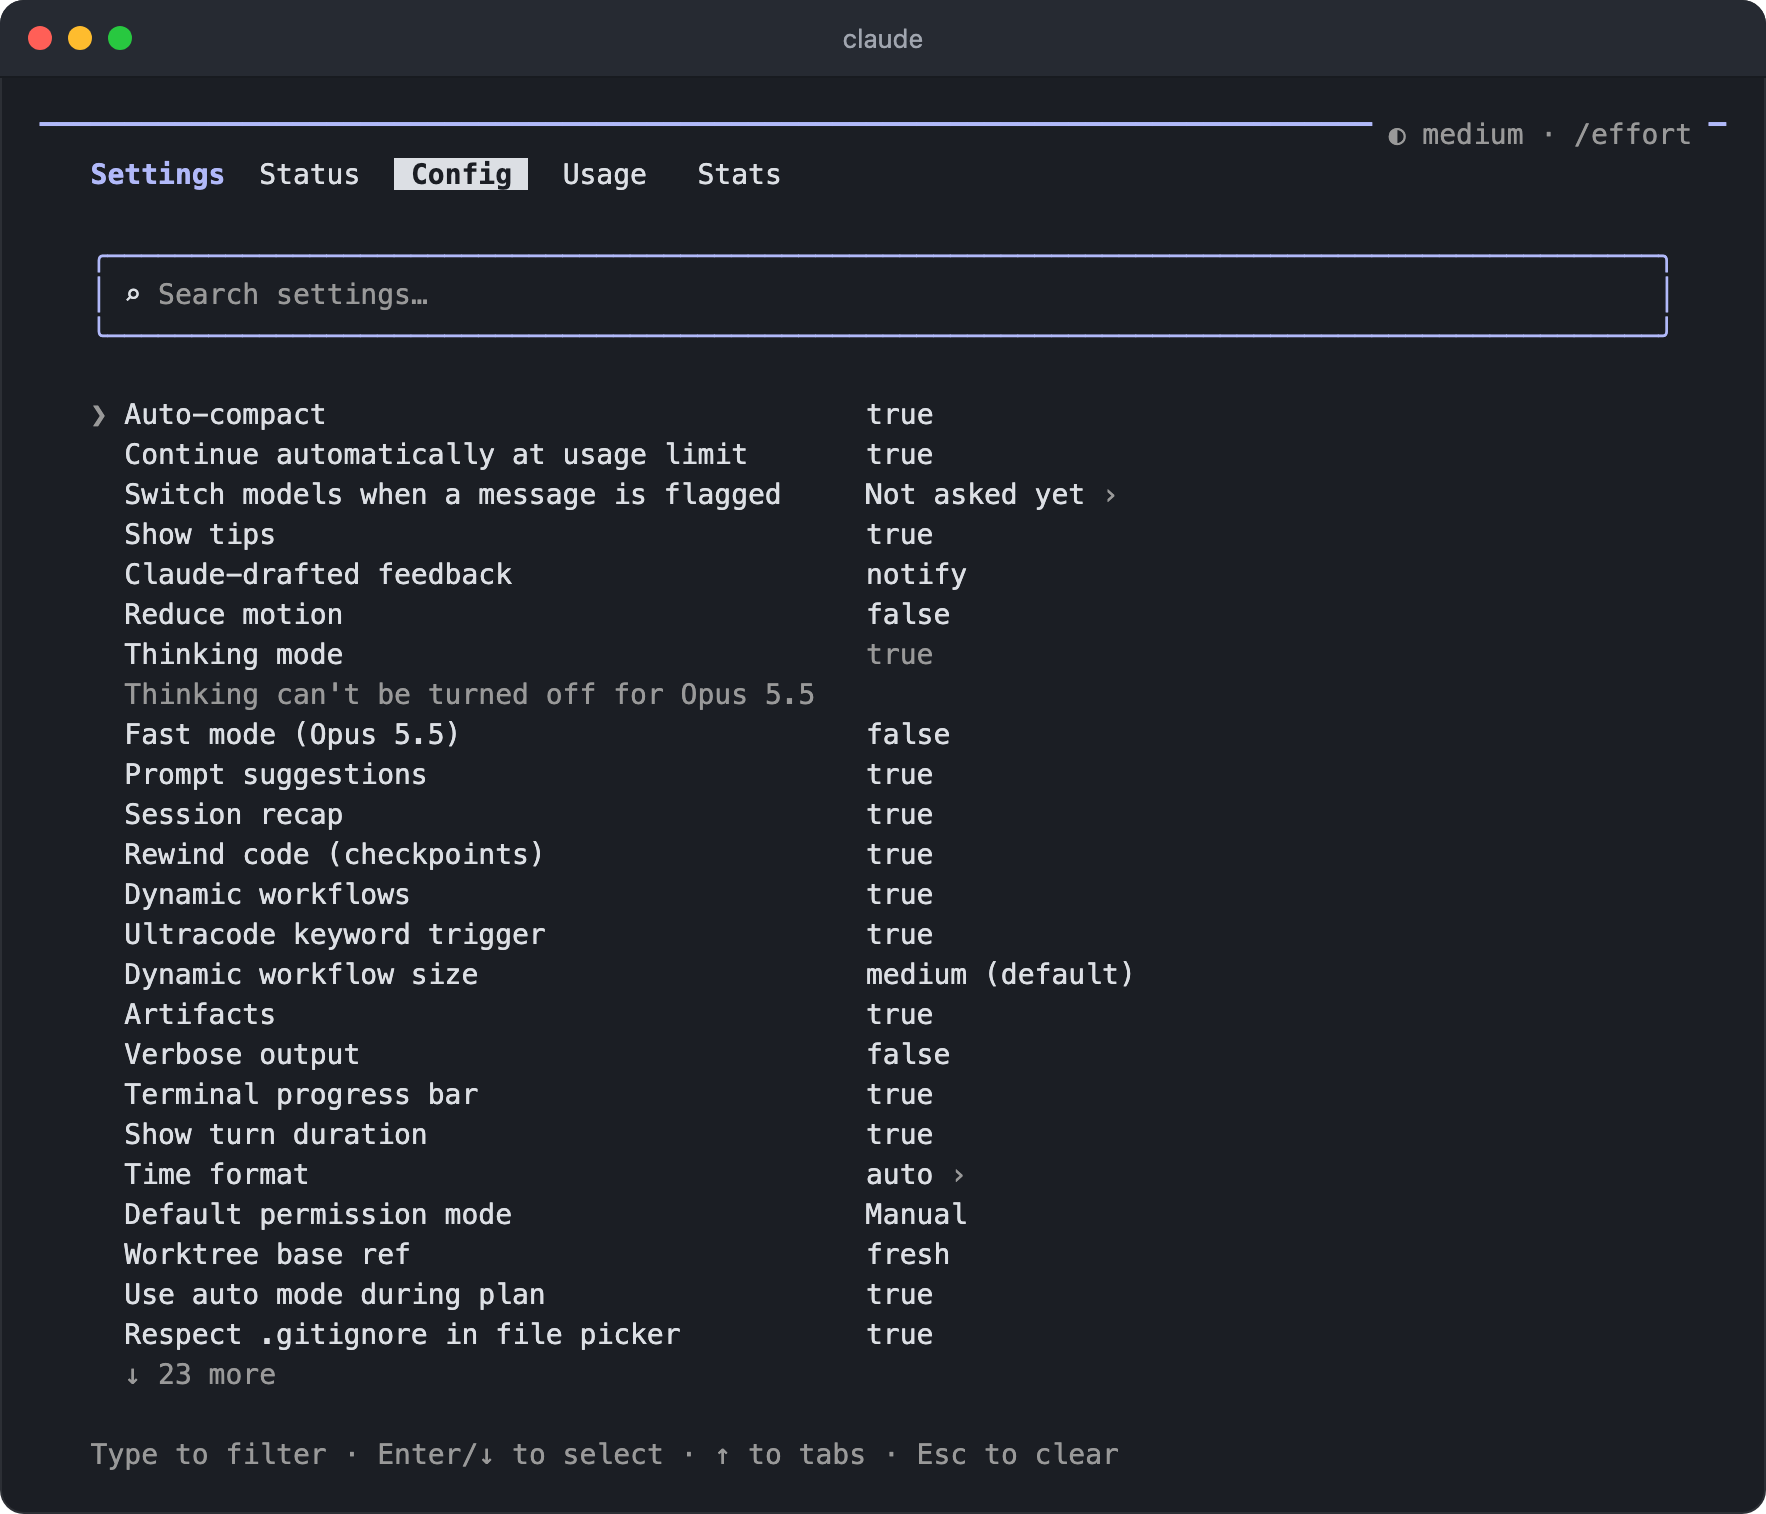Viewport: 1766px width, 1514px height.
Task: Select Respect .gitignore in file picker
Action: pos(402,1335)
